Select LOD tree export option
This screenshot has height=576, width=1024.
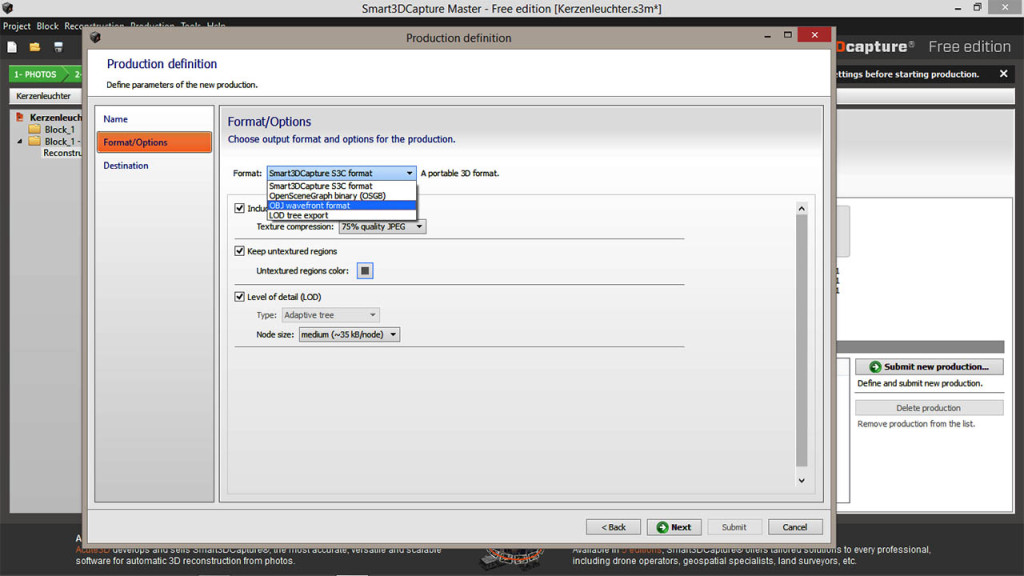tap(342, 216)
